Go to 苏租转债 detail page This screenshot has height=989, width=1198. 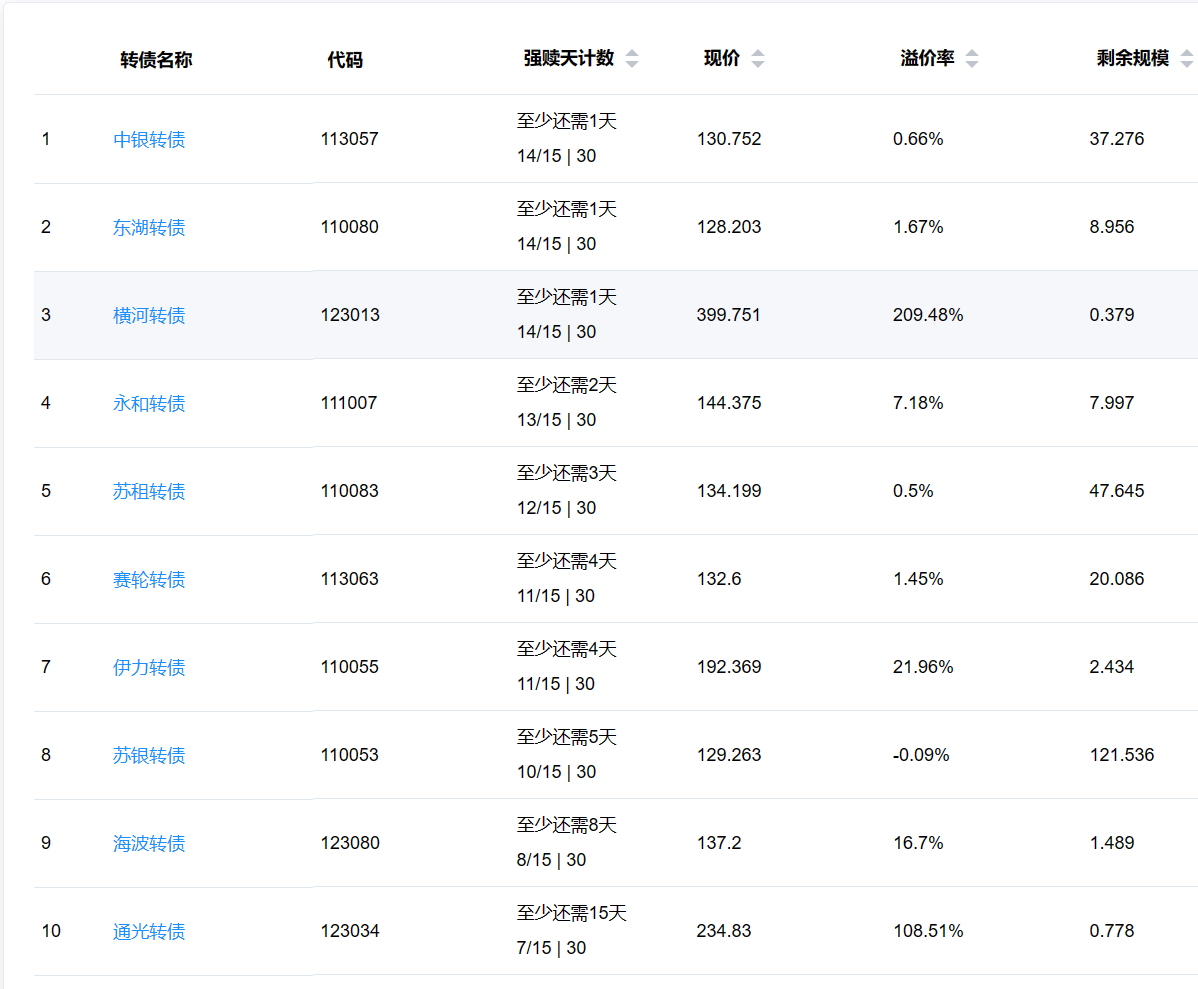pyautogui.click(x=149, y=491)
